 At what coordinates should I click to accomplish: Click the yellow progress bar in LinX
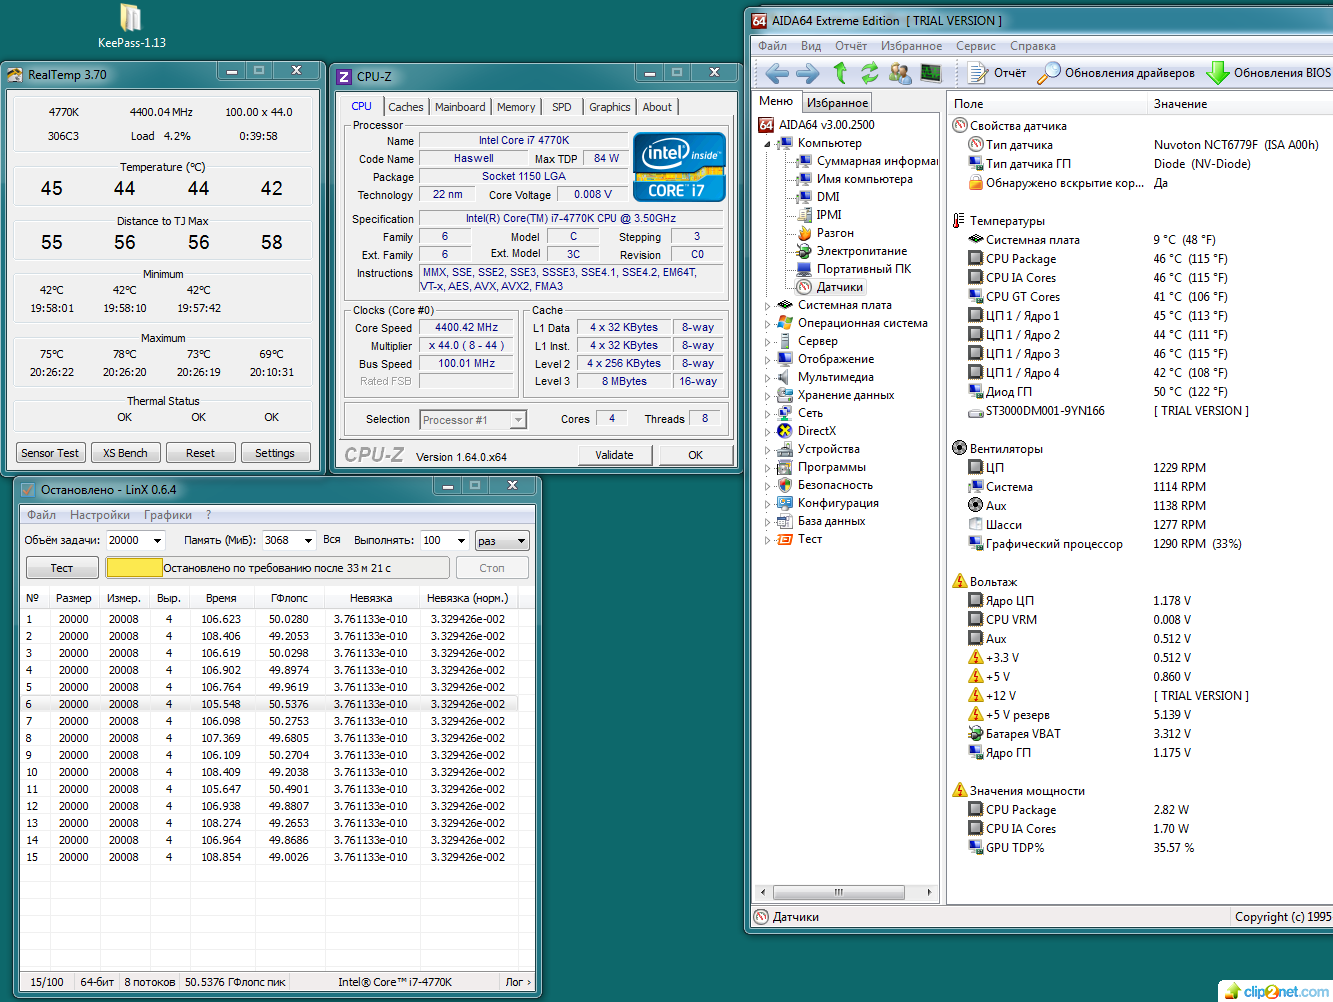pyautogui.click(x=134, y=568)
